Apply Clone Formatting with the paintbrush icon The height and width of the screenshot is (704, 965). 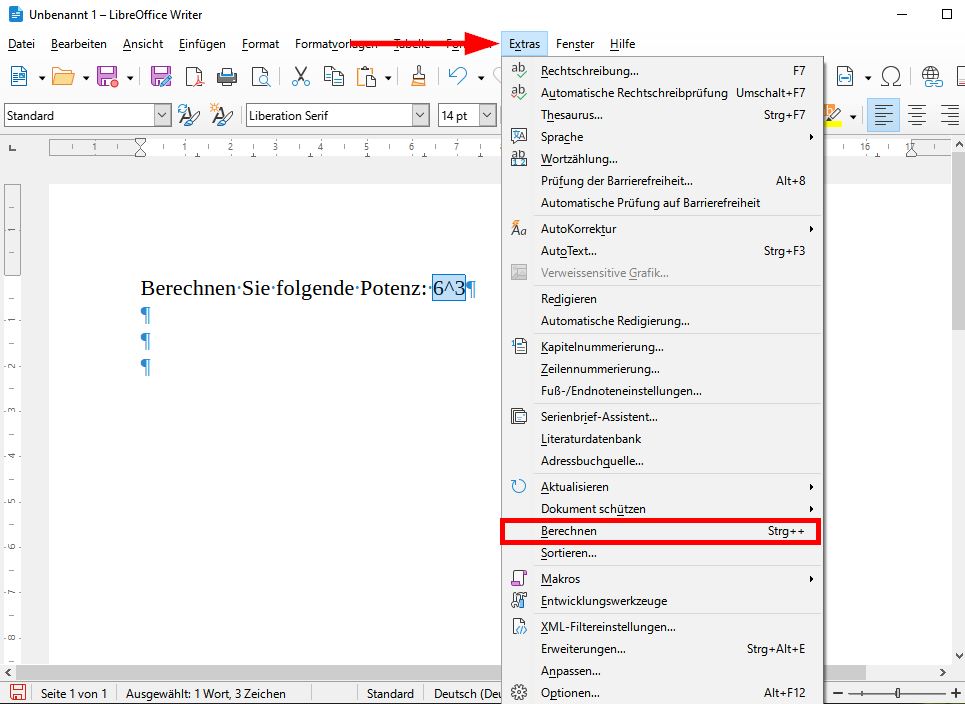pyautogui.click(x=417, y=76)
